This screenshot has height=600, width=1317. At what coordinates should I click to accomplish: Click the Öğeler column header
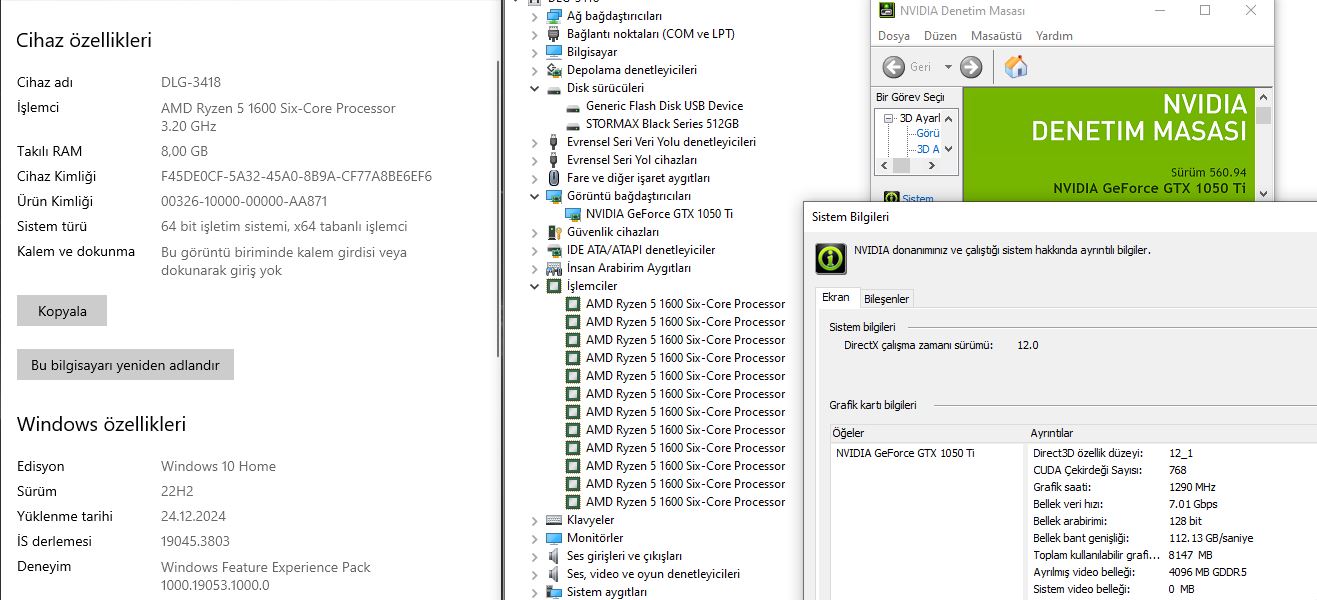(927, 433)
